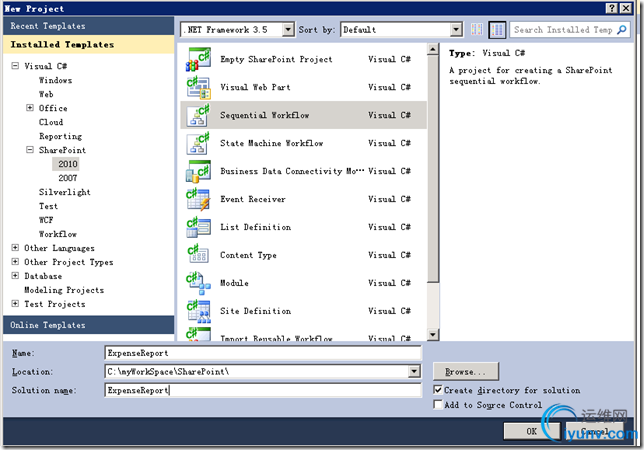Viewport: 644px width, 450px height.
Task: Open the Location path dropdown arrow
Action: 414,372
